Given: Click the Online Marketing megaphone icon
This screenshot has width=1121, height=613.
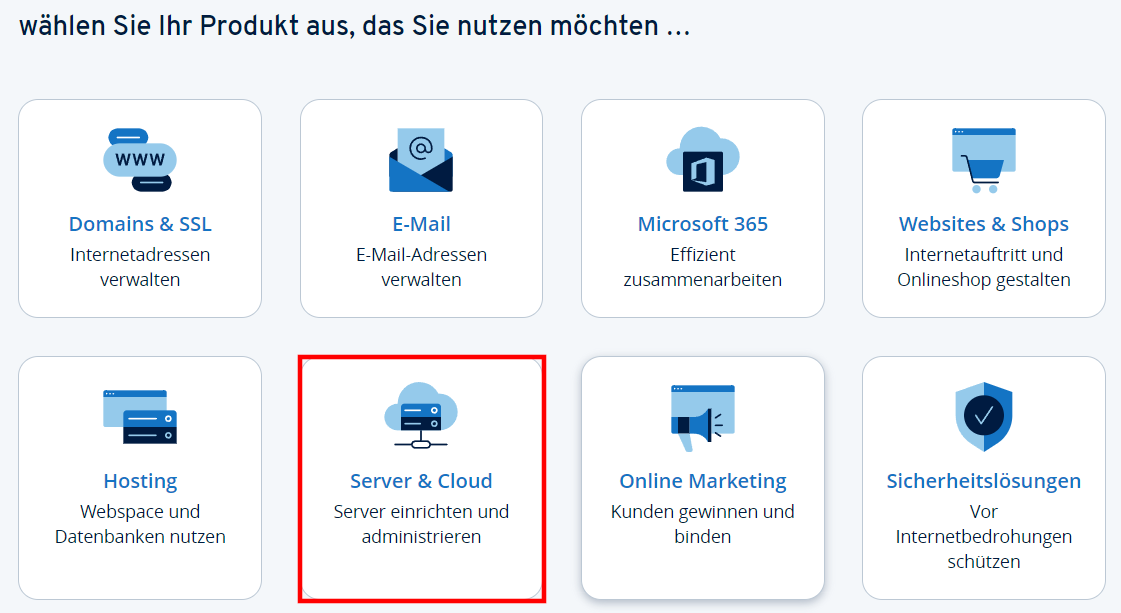Looking at the screenshot, I should pos(703,418).
